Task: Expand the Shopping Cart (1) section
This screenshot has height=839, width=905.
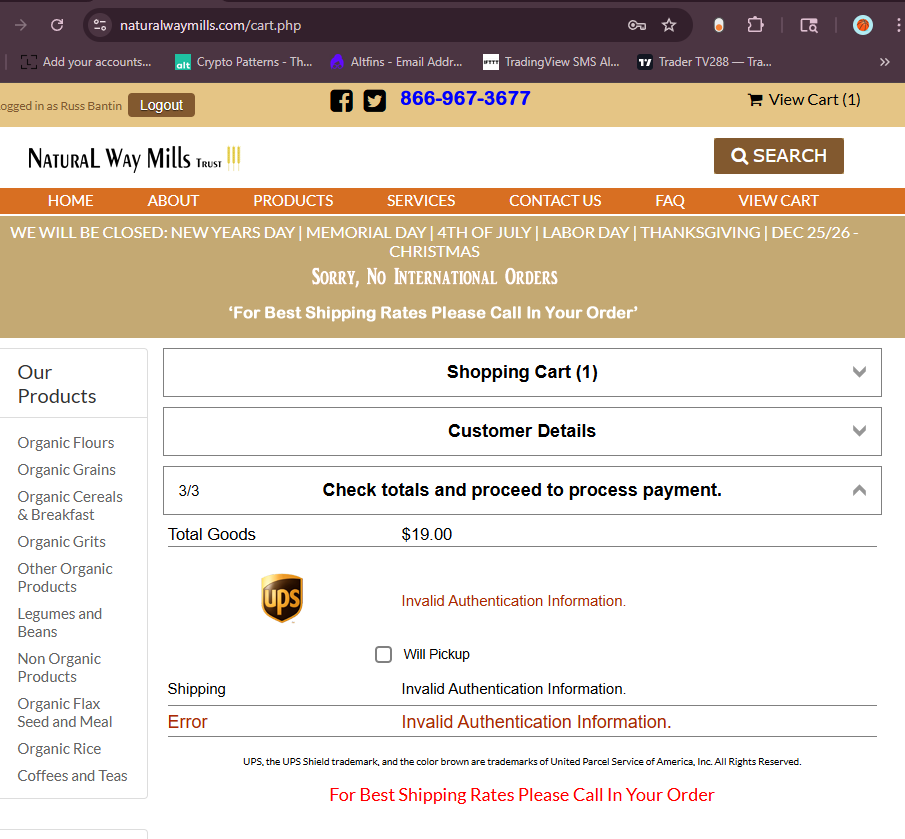Action: pyautogui.click(x=522, y=372)
